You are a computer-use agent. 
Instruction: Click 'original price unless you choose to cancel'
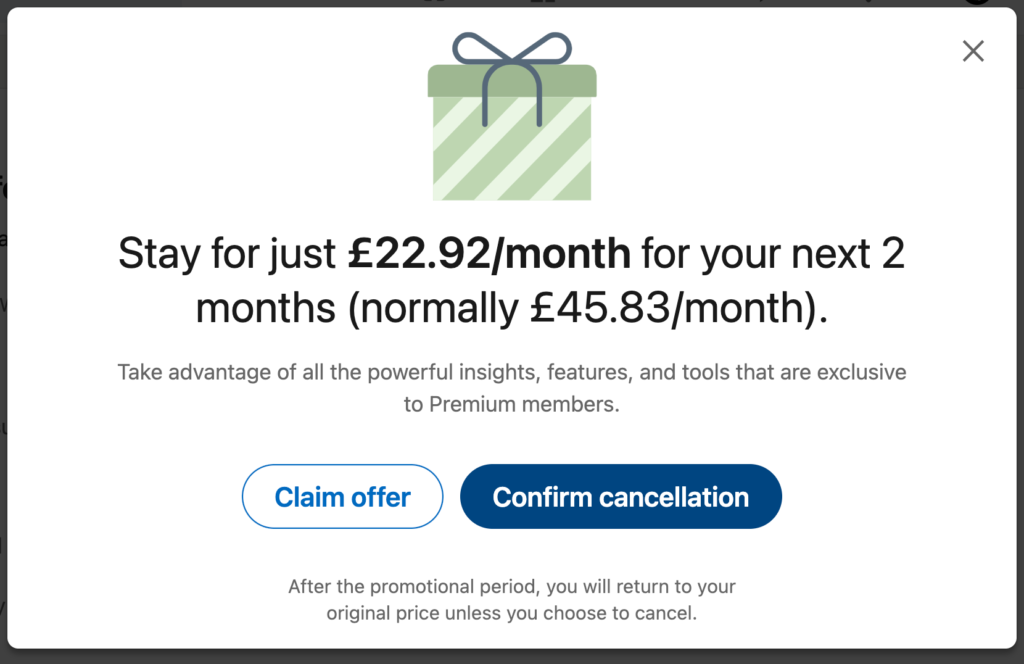tap(512, 613)
